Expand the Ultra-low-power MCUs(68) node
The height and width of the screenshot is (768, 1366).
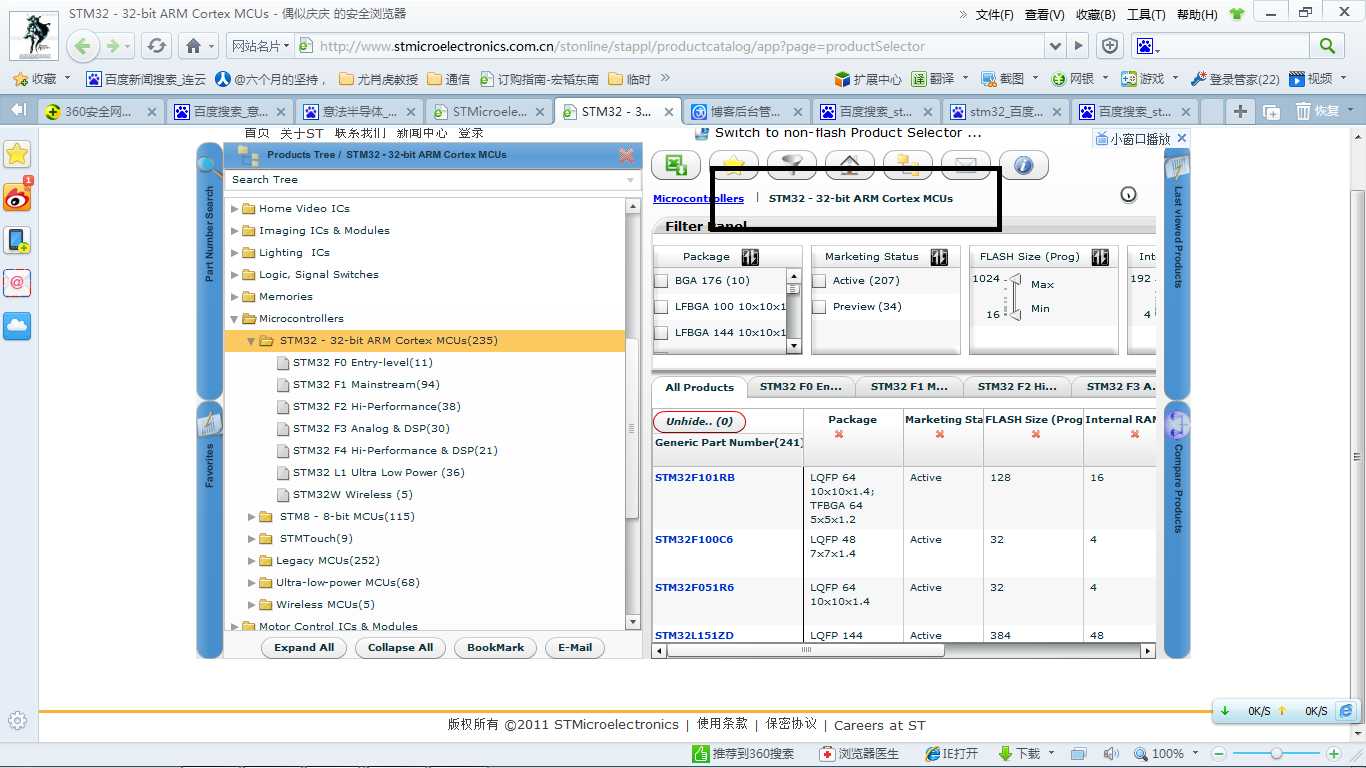click(252, 583)
